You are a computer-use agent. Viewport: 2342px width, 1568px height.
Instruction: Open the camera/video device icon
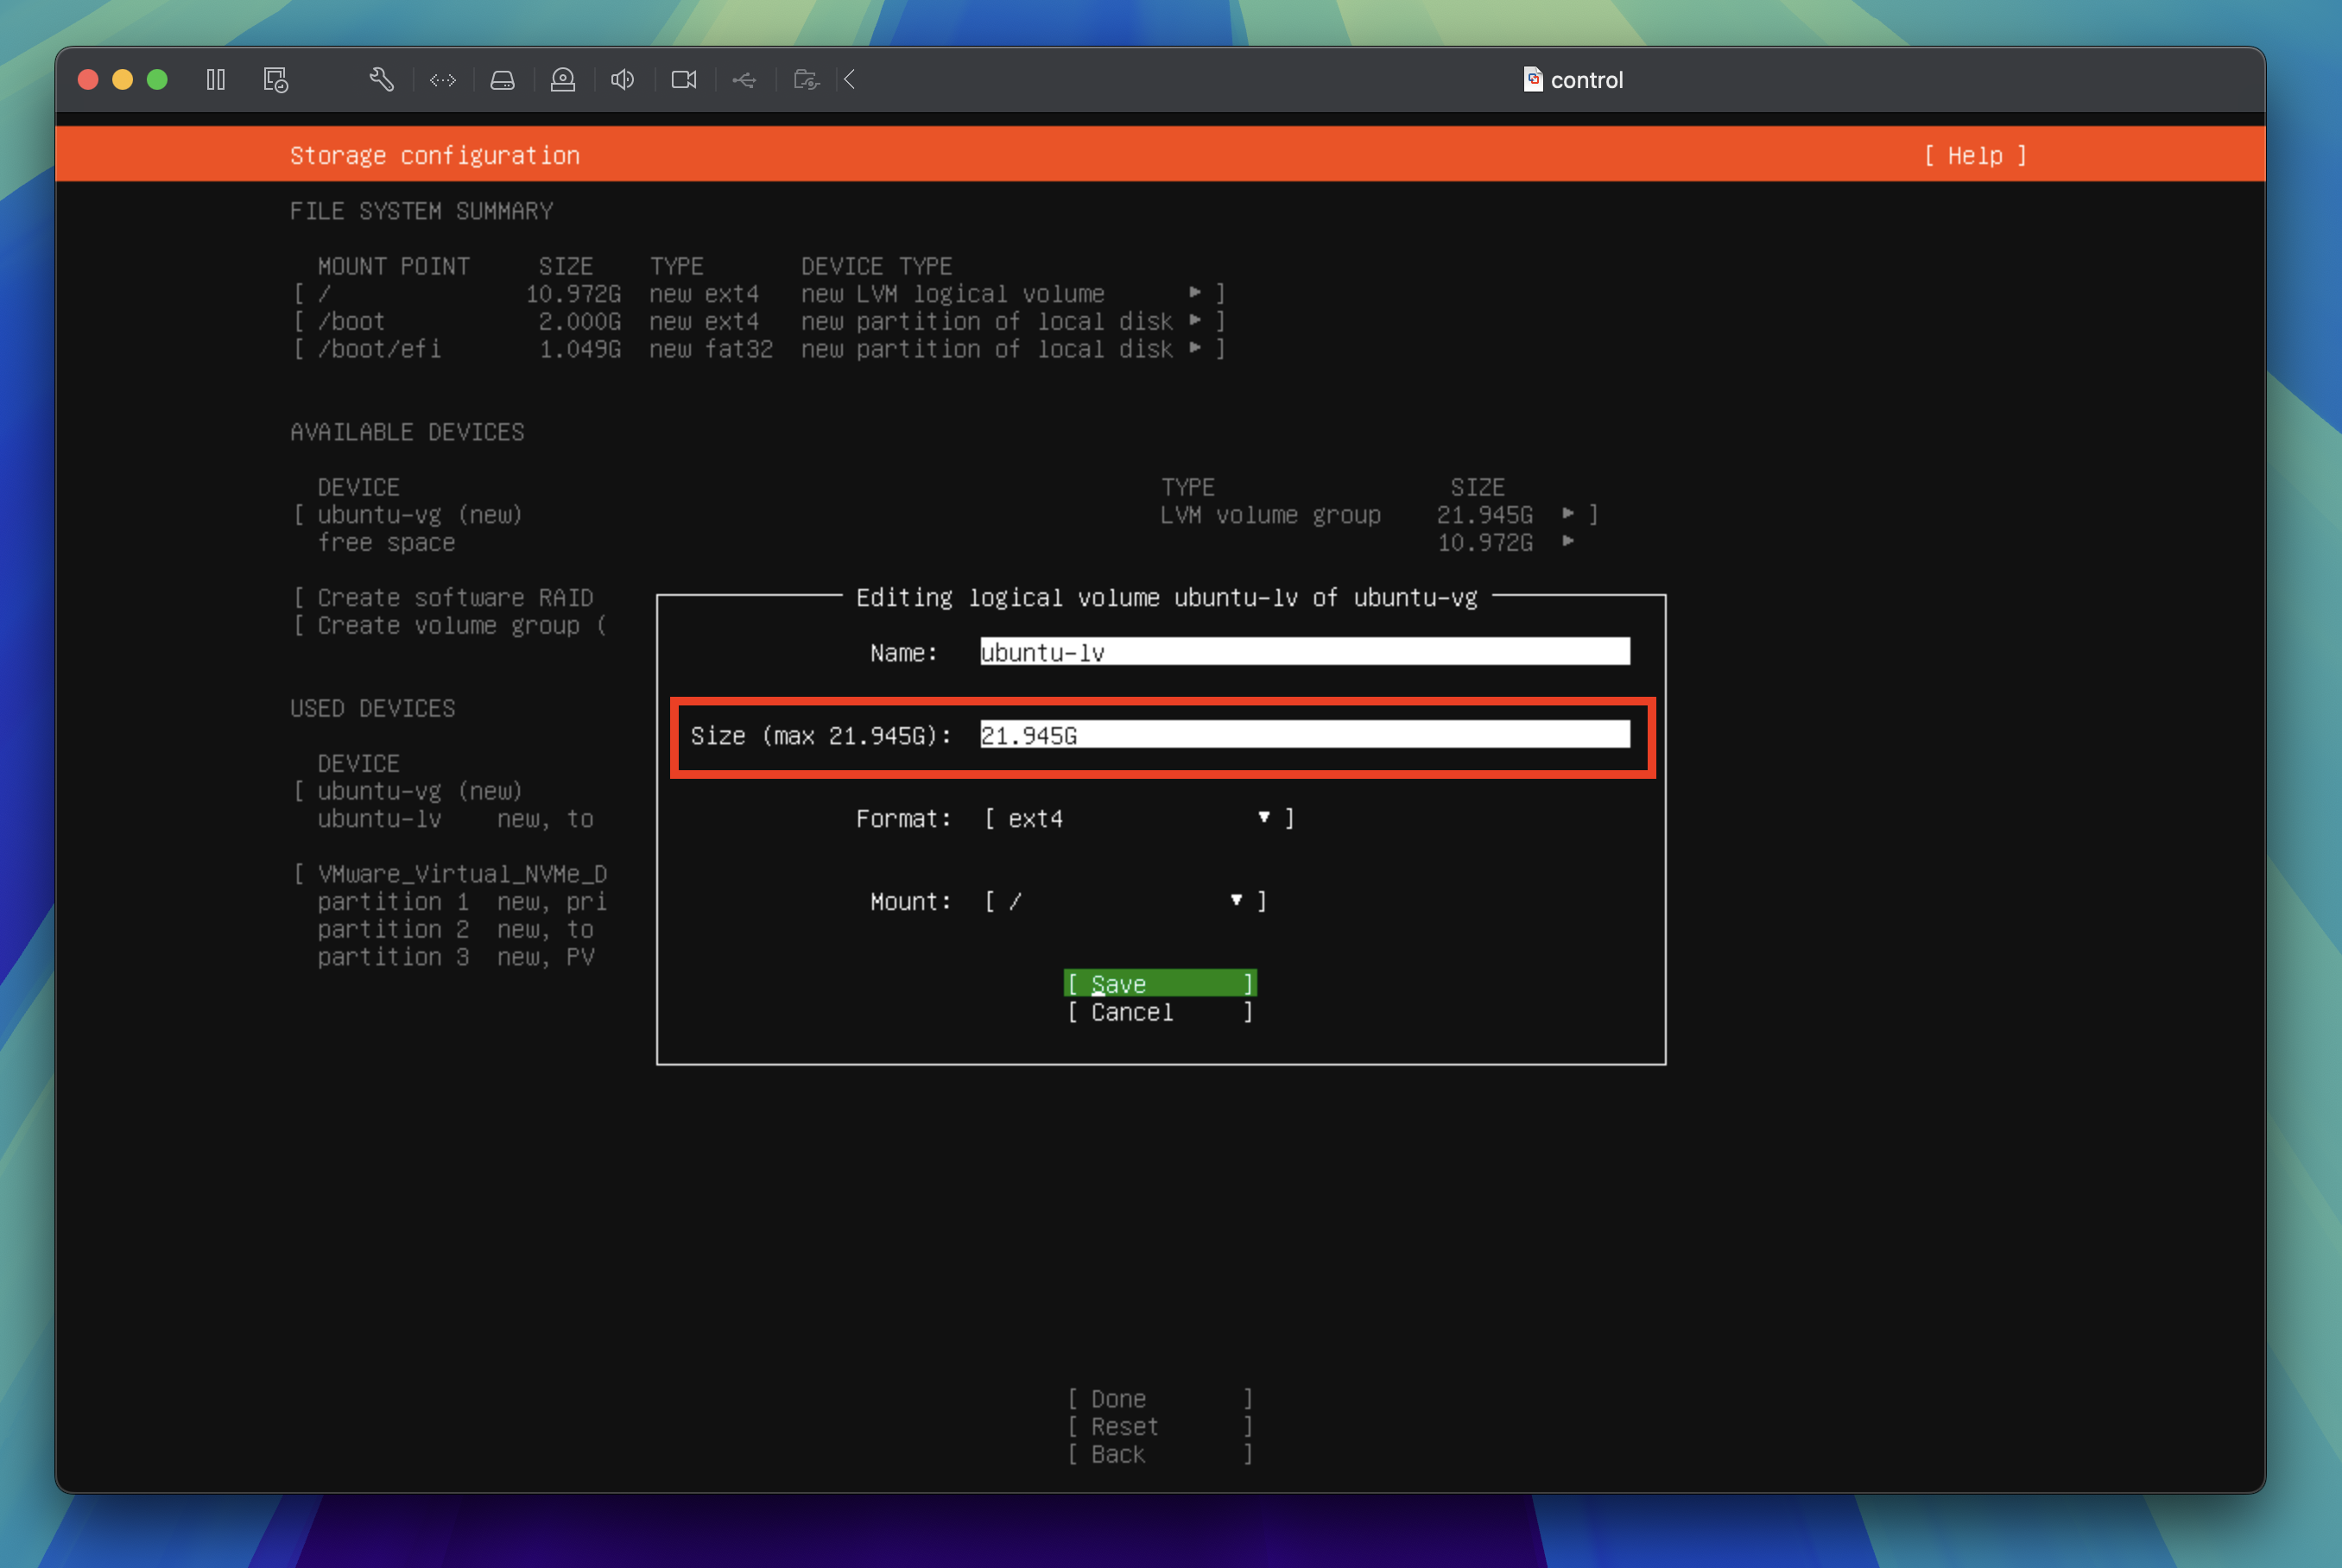[x=684, y=79]
